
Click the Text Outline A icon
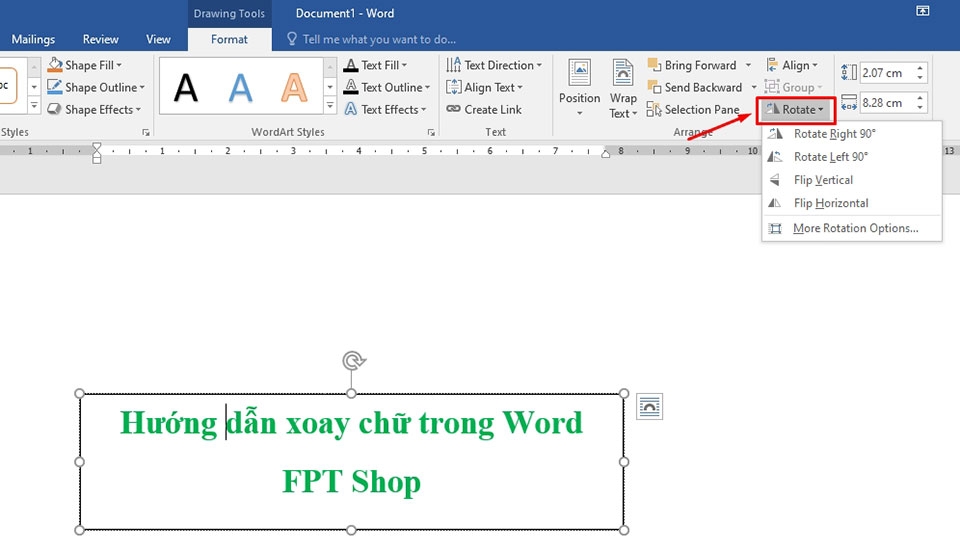(351, 87)
